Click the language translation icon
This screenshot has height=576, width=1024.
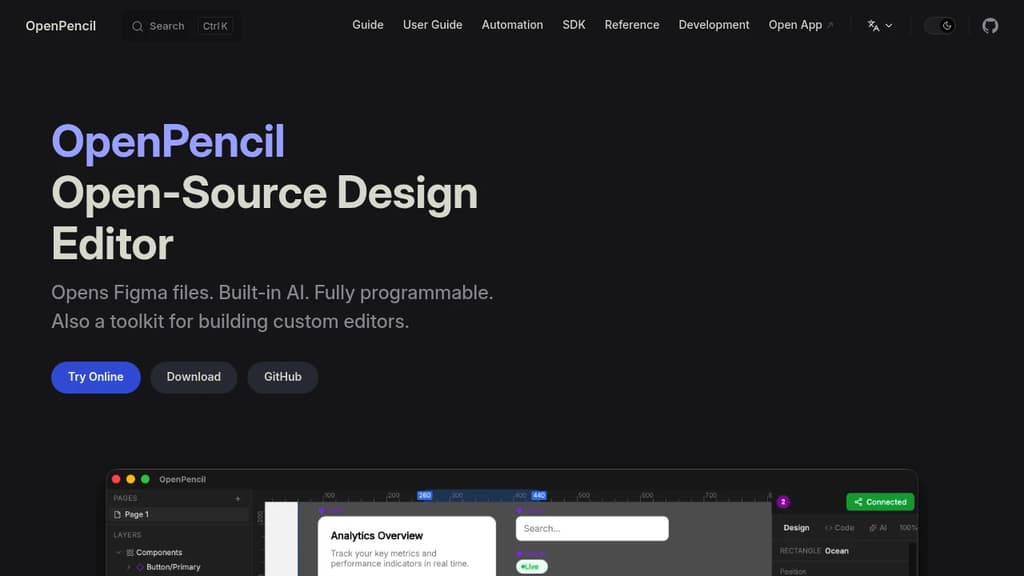click(x=873, y=24)
